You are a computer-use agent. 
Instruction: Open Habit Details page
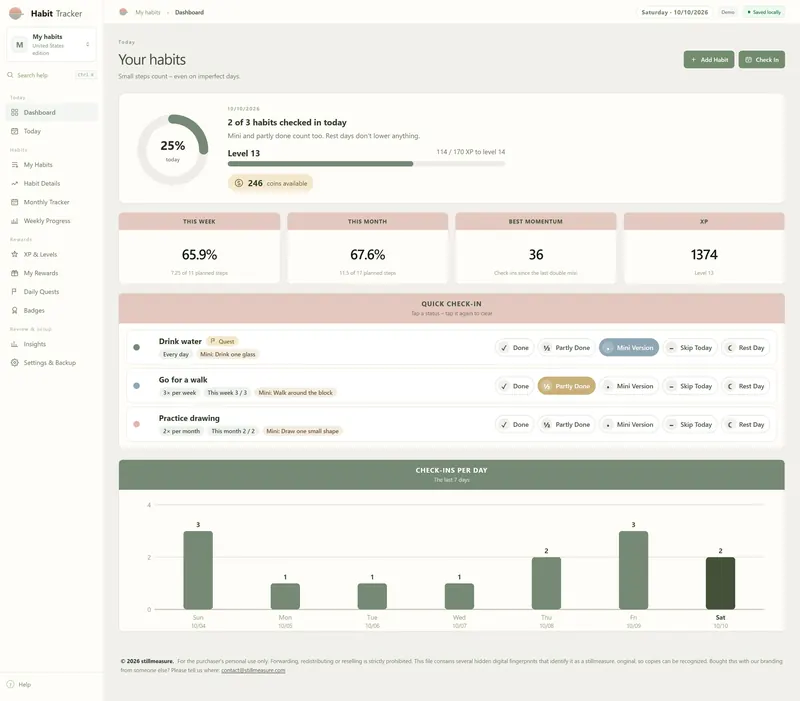(52, 183)
